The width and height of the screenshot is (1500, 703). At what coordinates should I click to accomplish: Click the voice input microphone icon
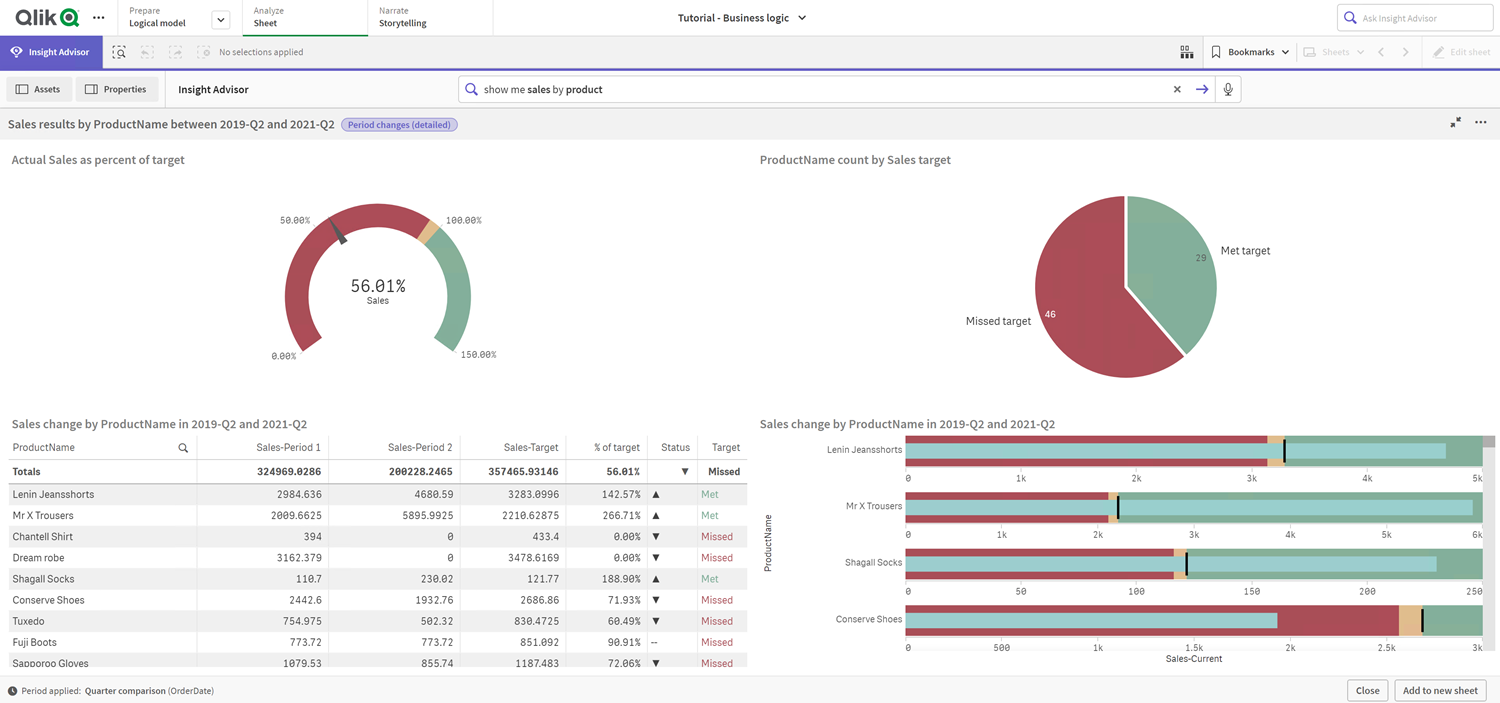[x=1228, y=89]
